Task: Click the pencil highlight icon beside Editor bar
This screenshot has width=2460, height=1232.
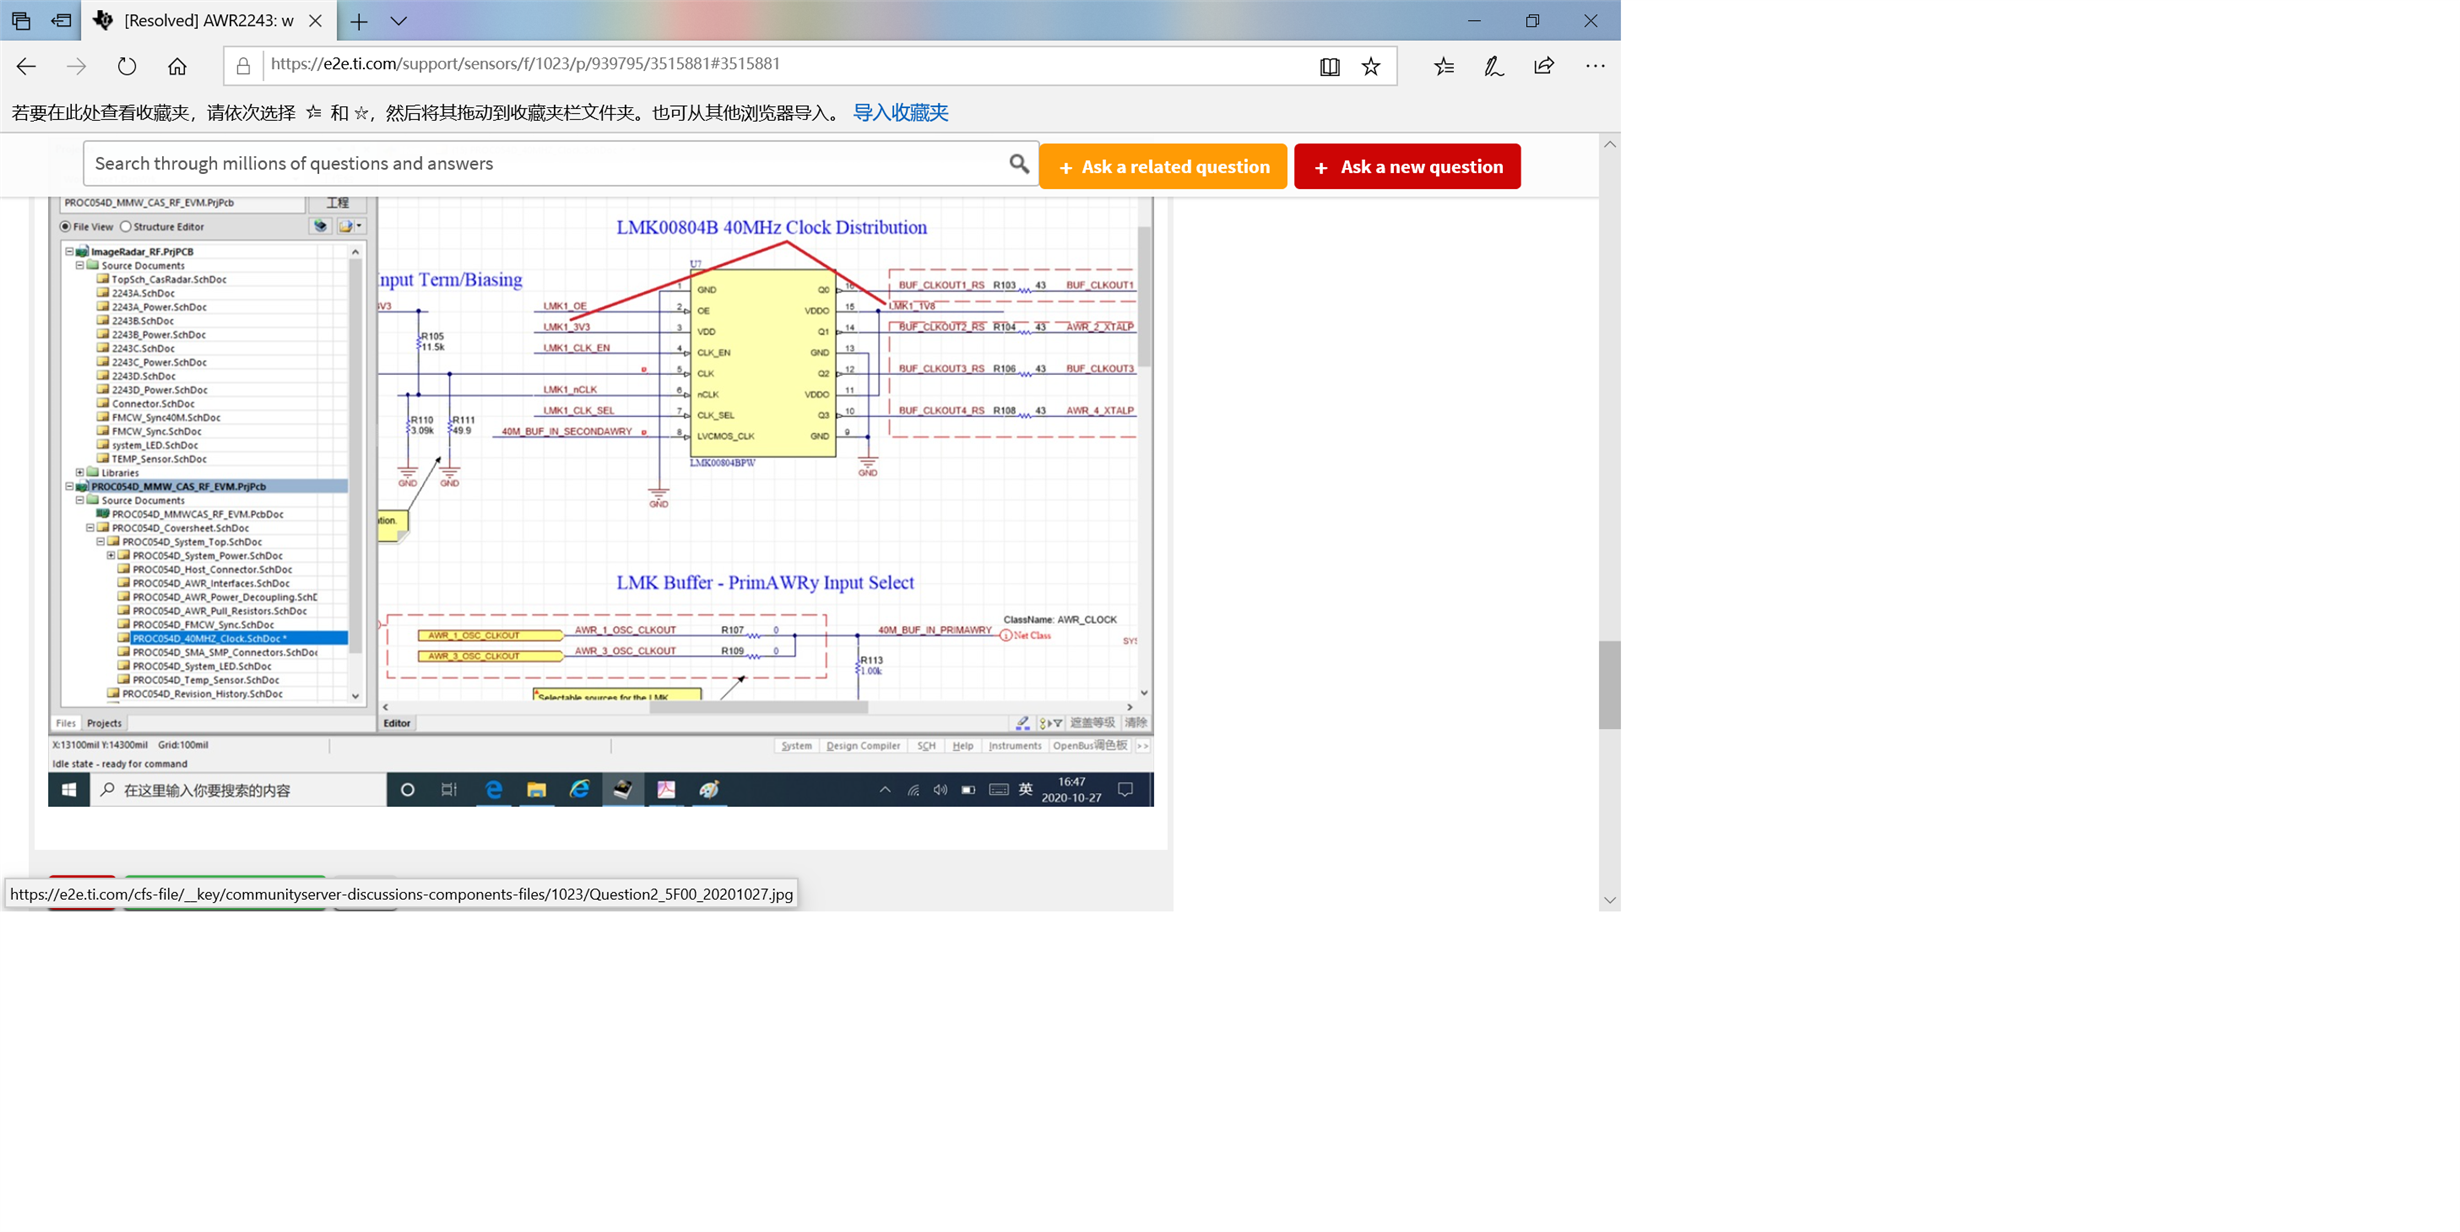Action: pos(1022,722)
